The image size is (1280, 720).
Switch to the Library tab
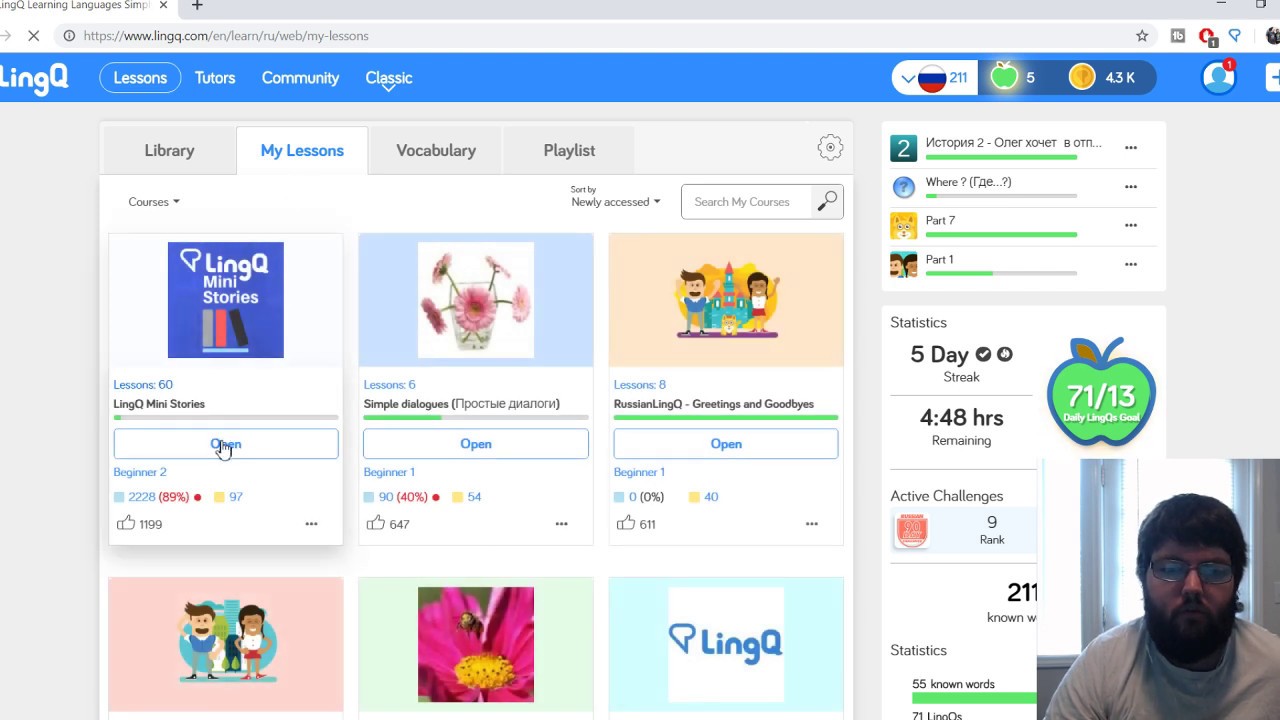tap(169, 150)
